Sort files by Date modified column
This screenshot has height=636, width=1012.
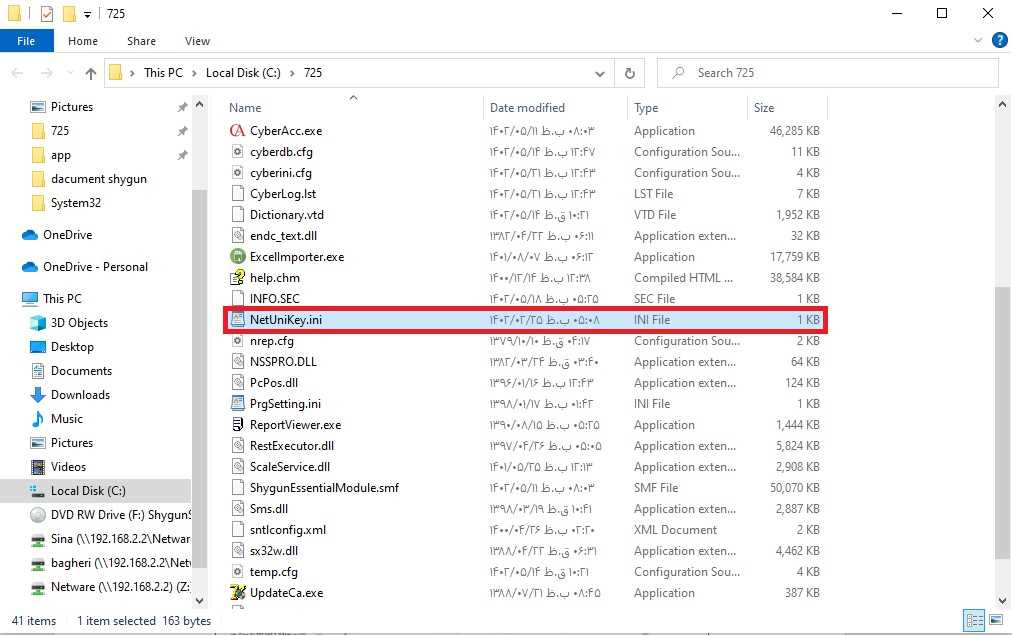527,108
